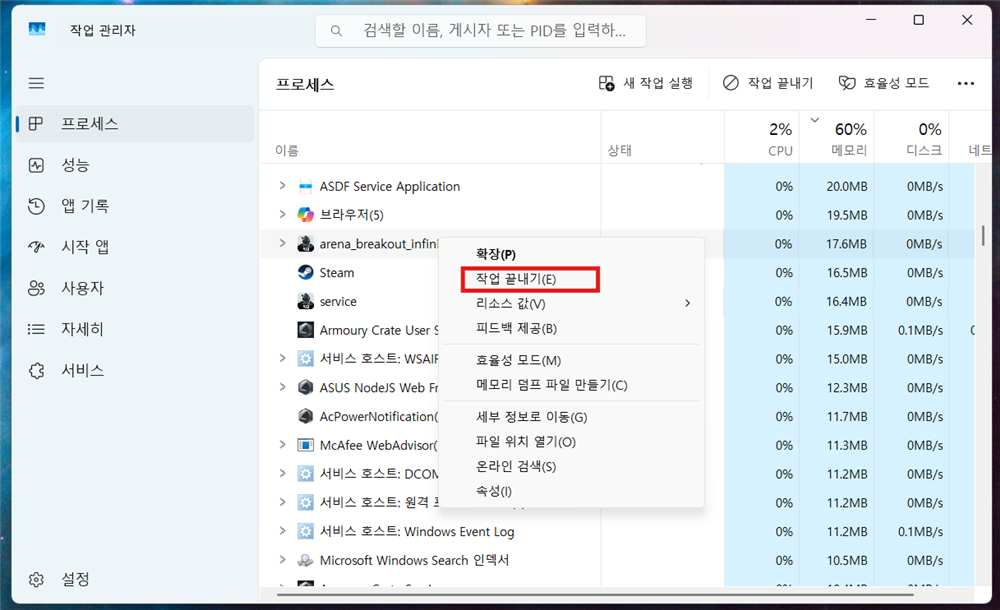The width and height of the screenshot is (1000, 610).
Task: Open the 앱 기록 (App history) page
Action: point(135,206)
